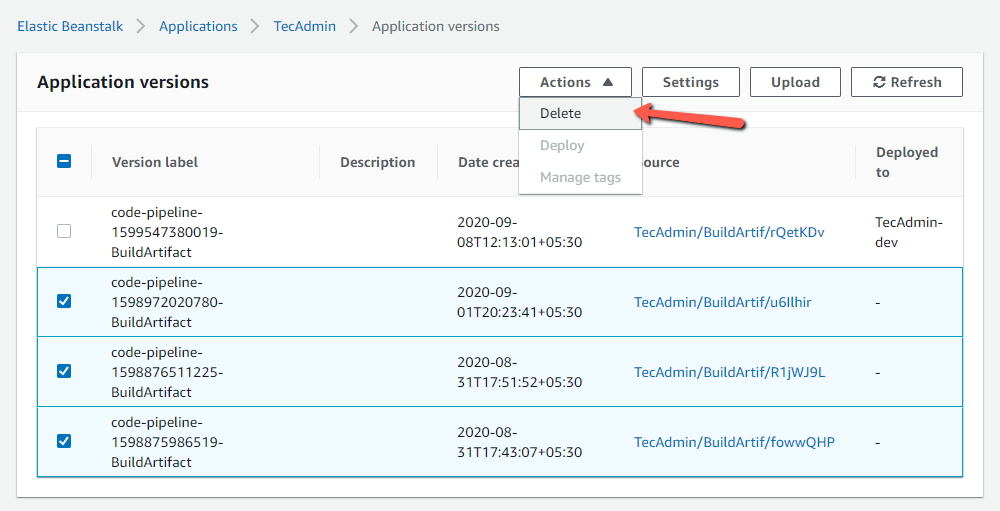The width and height of the screenshot is (1000, 511).
Task: Check the code-pipeline-1599547380019 row checkbox
Action: (64, 231)
